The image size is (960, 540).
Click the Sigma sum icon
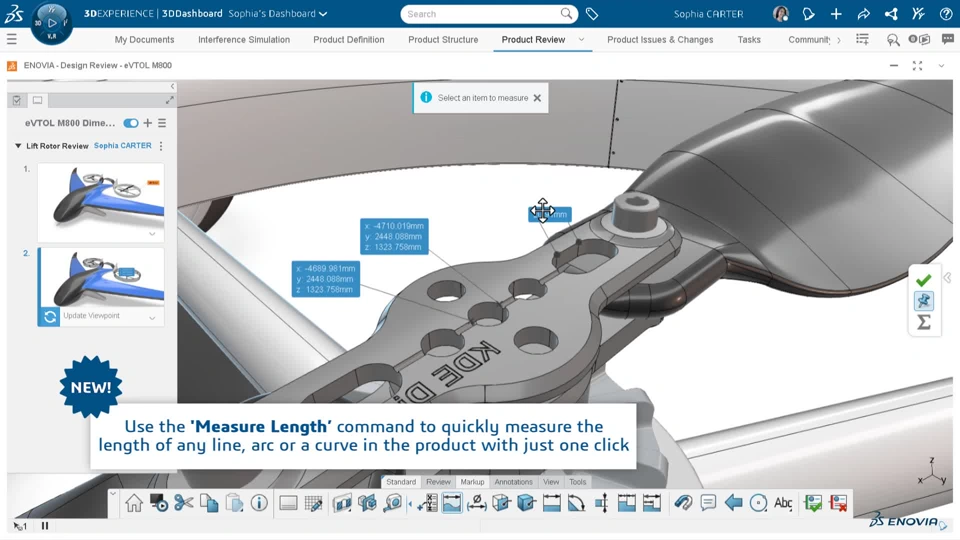click(923, 322)
